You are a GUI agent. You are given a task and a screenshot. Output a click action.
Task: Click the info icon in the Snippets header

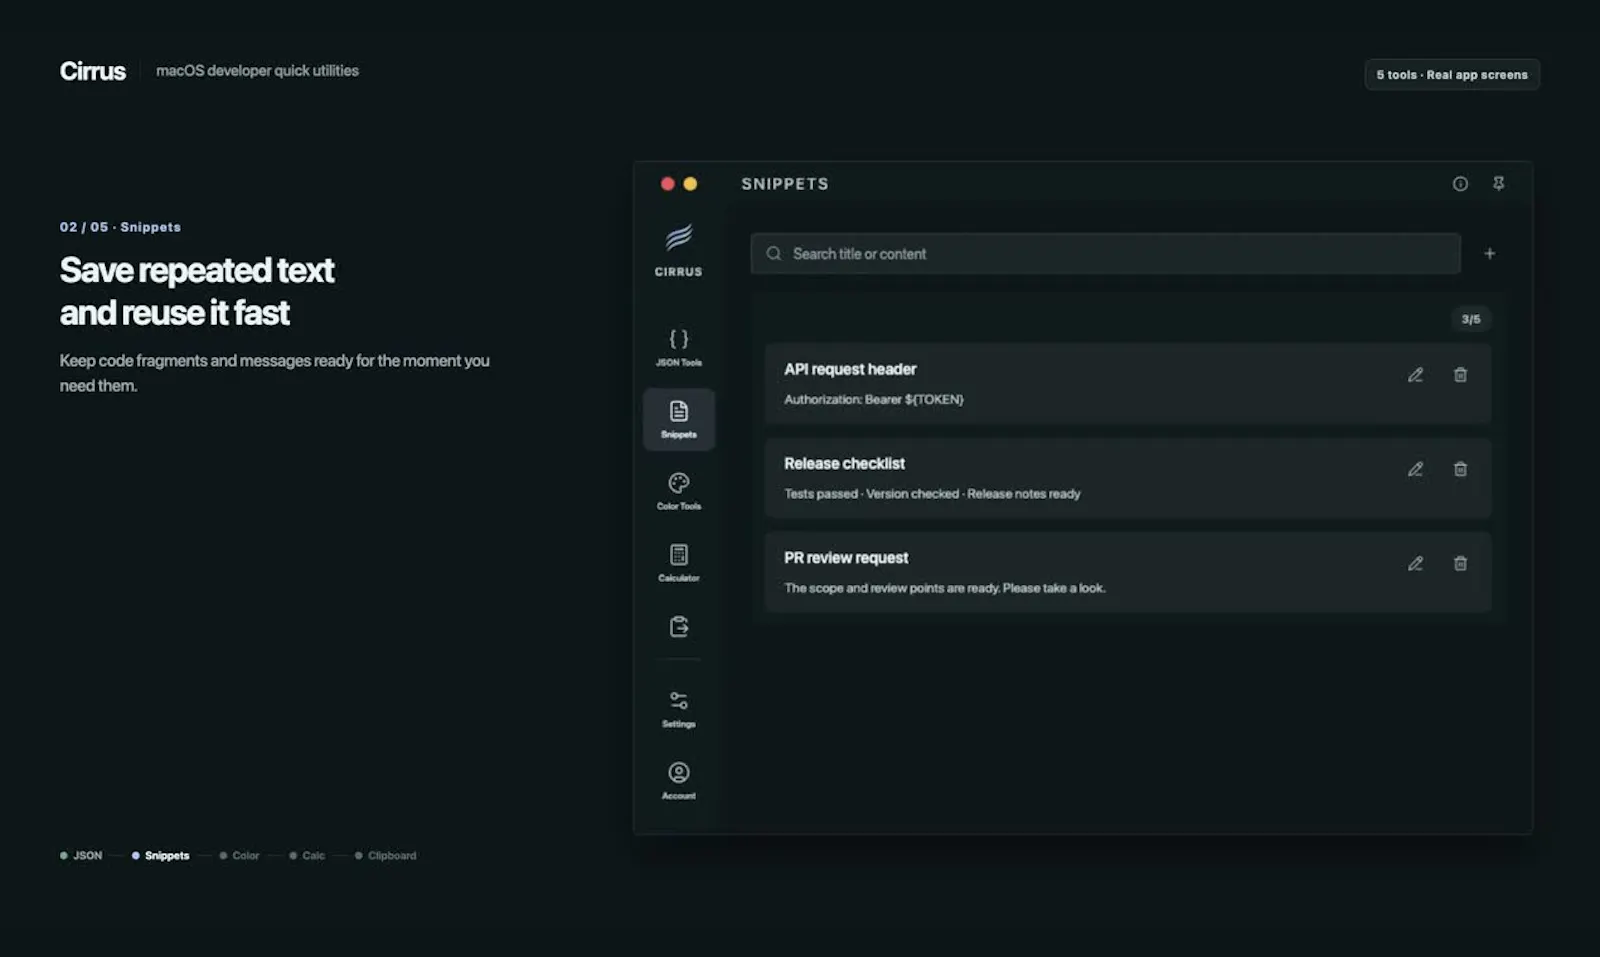click(1460, 184)
